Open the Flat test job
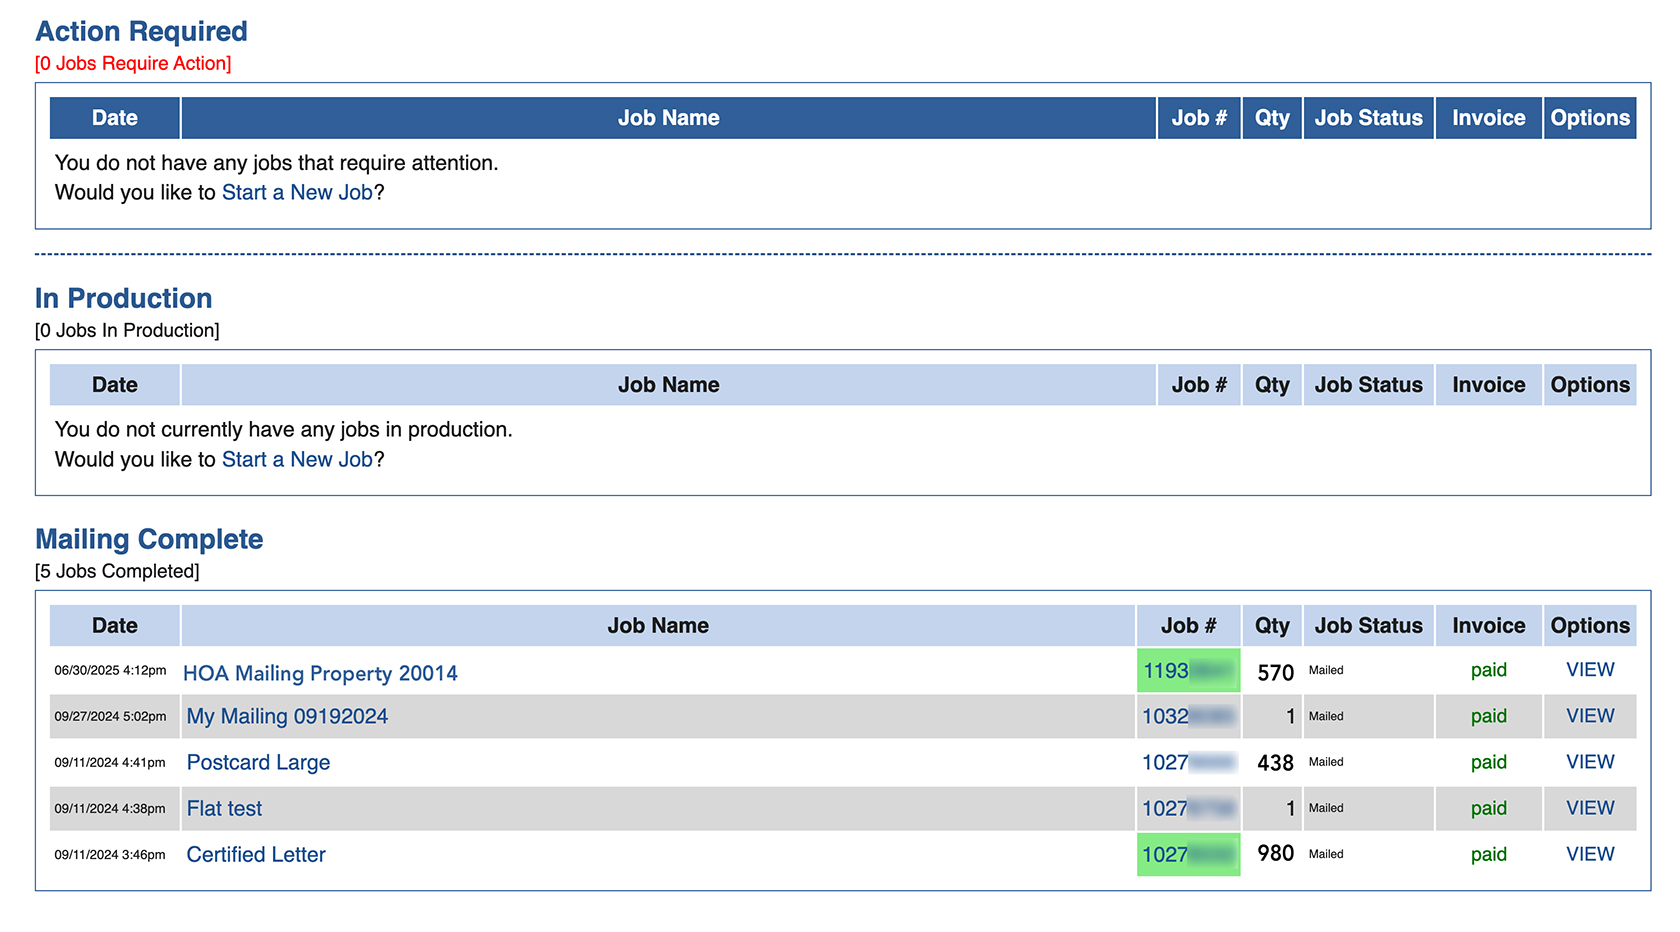Image resolution: width=1680 pixels, height=932 pixels. 224,808
